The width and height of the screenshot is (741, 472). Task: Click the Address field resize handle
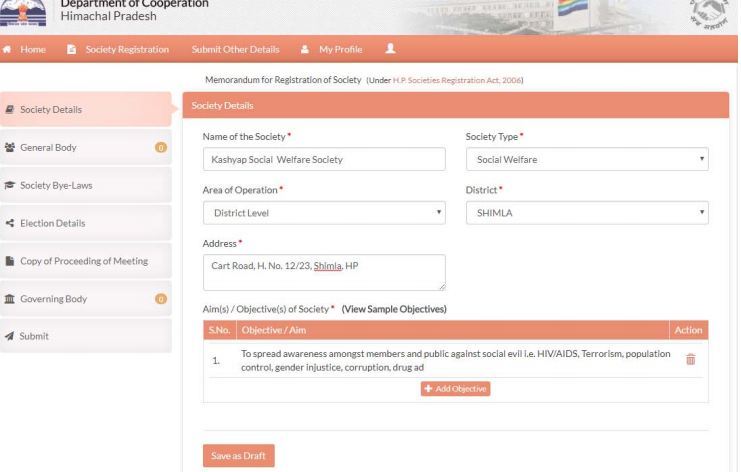point(442,286)
